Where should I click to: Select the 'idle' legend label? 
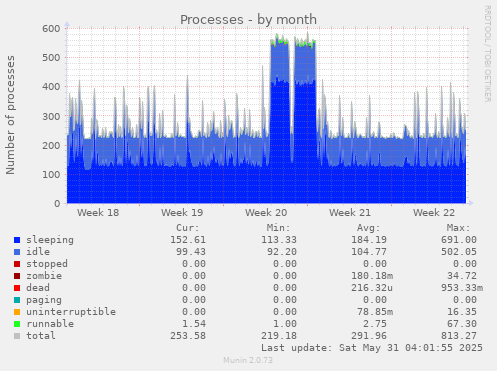click(38, 252)
